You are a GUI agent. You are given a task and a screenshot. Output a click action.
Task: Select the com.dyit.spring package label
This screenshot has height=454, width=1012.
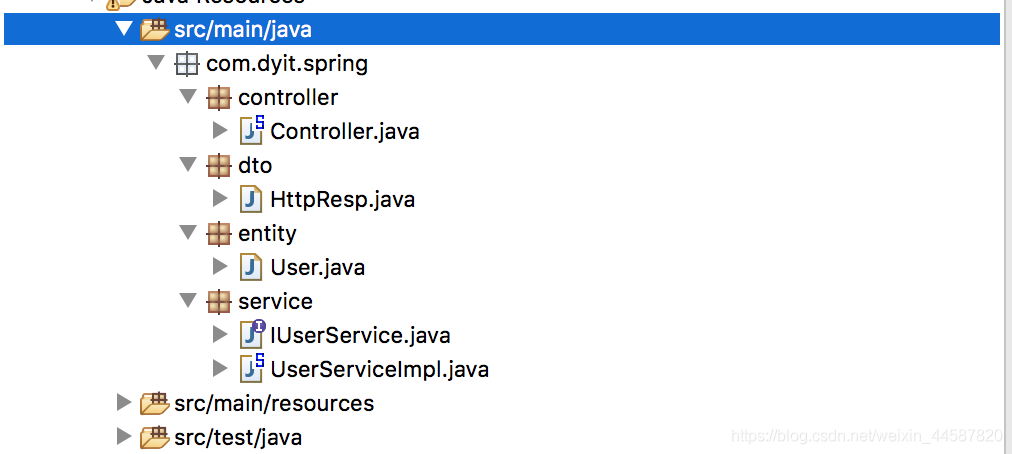pos(287,64)
